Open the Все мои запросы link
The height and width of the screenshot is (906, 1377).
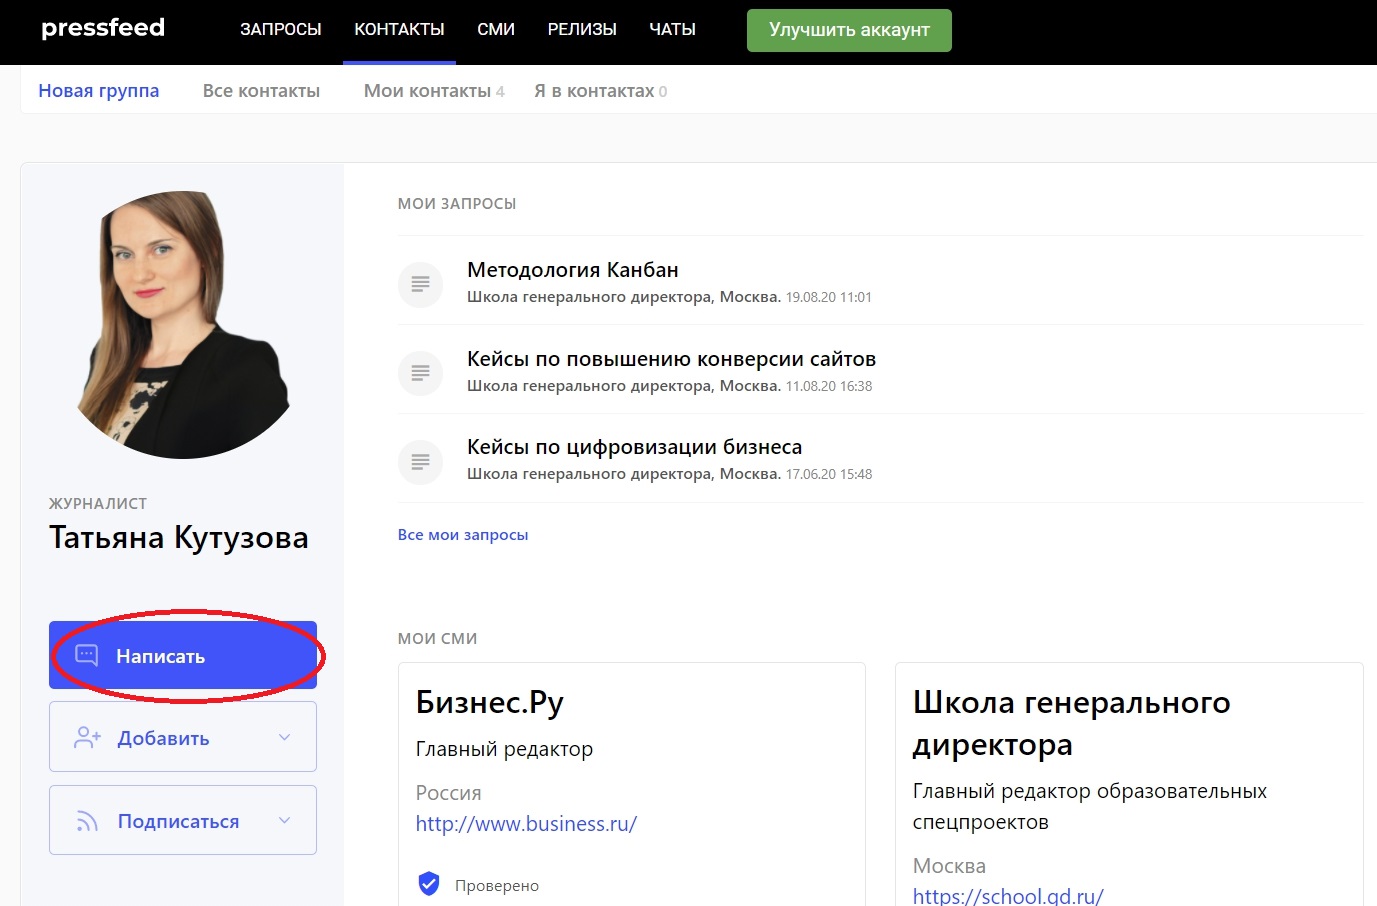pos(462,535)
